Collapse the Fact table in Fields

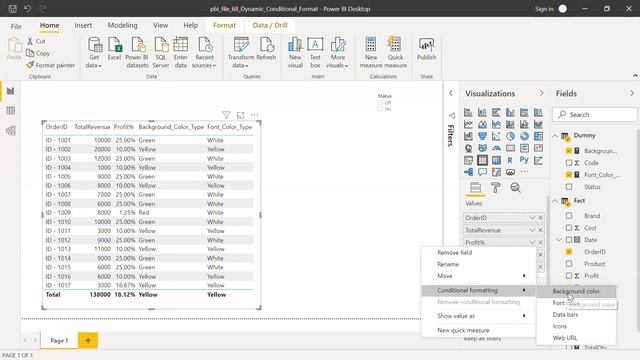(x=555, y=200)
